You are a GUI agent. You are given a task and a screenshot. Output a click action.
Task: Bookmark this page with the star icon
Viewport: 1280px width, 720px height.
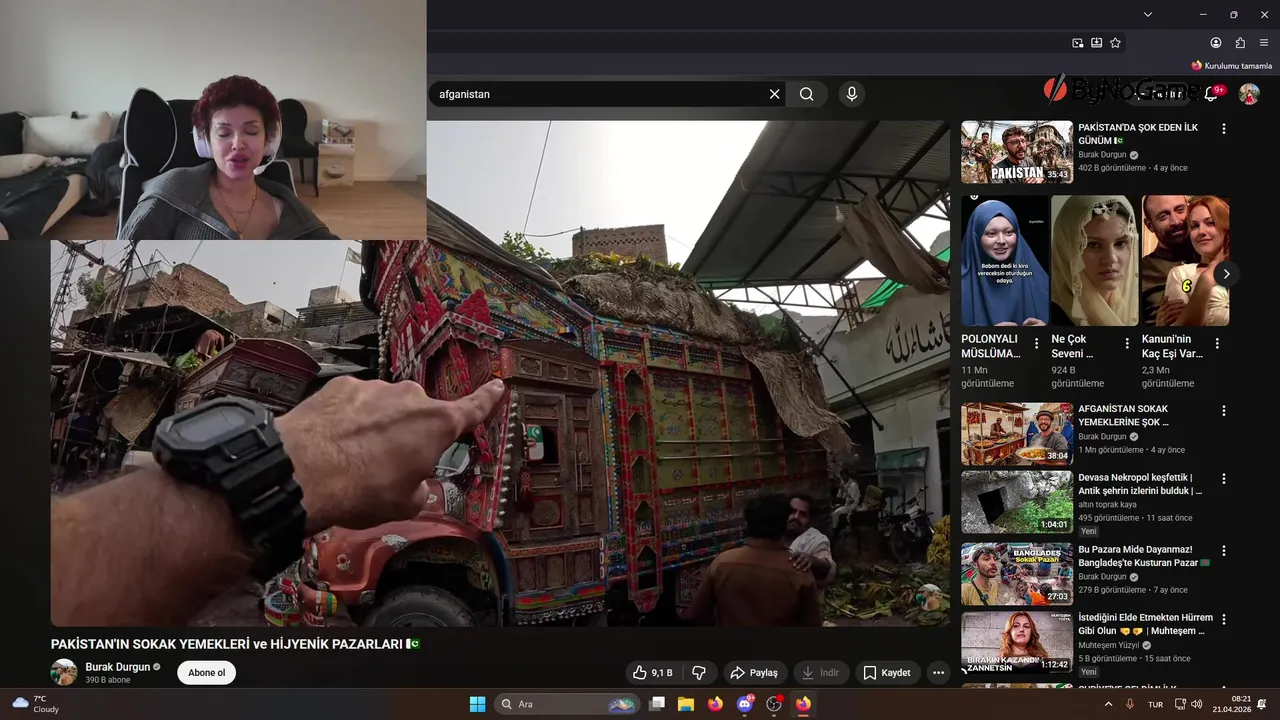click(1116, 43)
